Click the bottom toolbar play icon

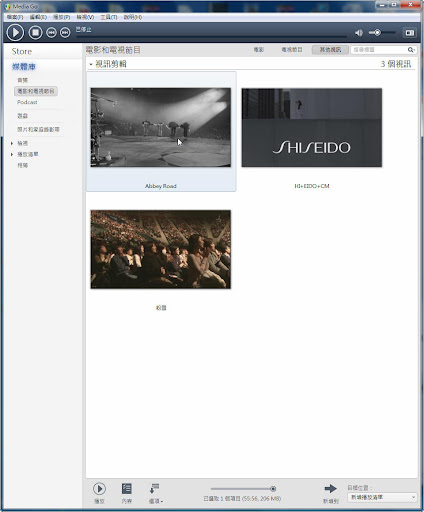click(x=99, y=489)
